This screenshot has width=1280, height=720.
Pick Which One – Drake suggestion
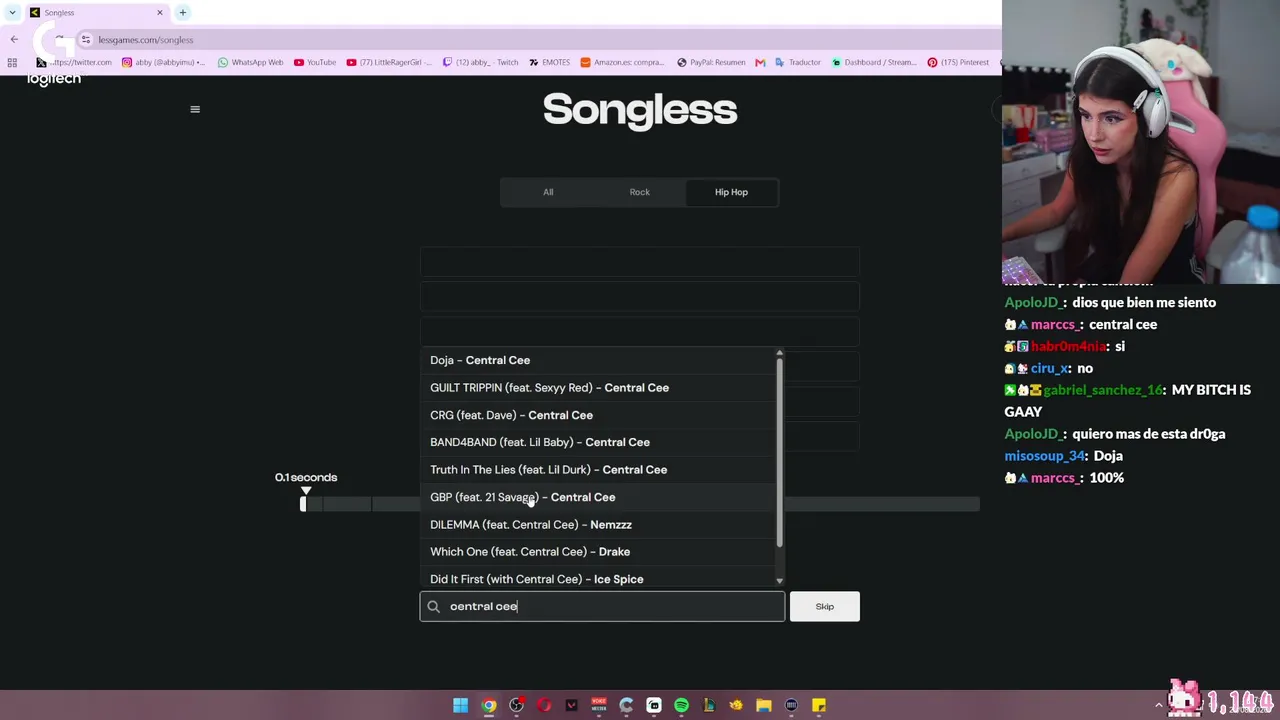598,552
